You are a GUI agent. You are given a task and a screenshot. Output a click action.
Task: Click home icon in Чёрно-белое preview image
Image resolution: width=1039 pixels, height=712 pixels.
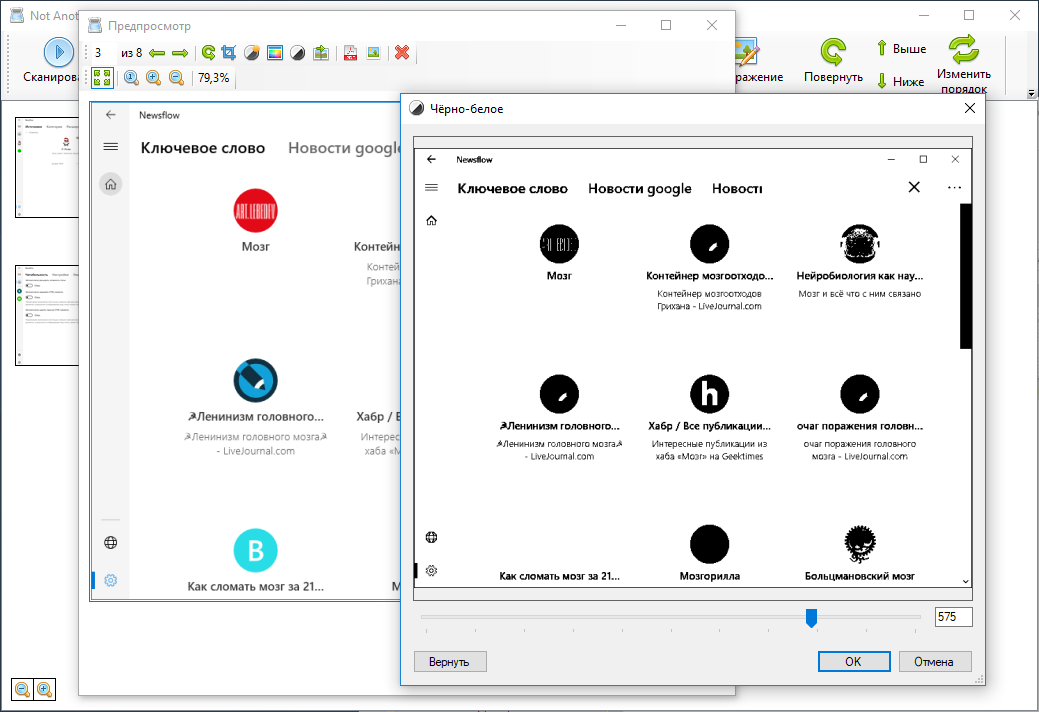pos(431,221)
